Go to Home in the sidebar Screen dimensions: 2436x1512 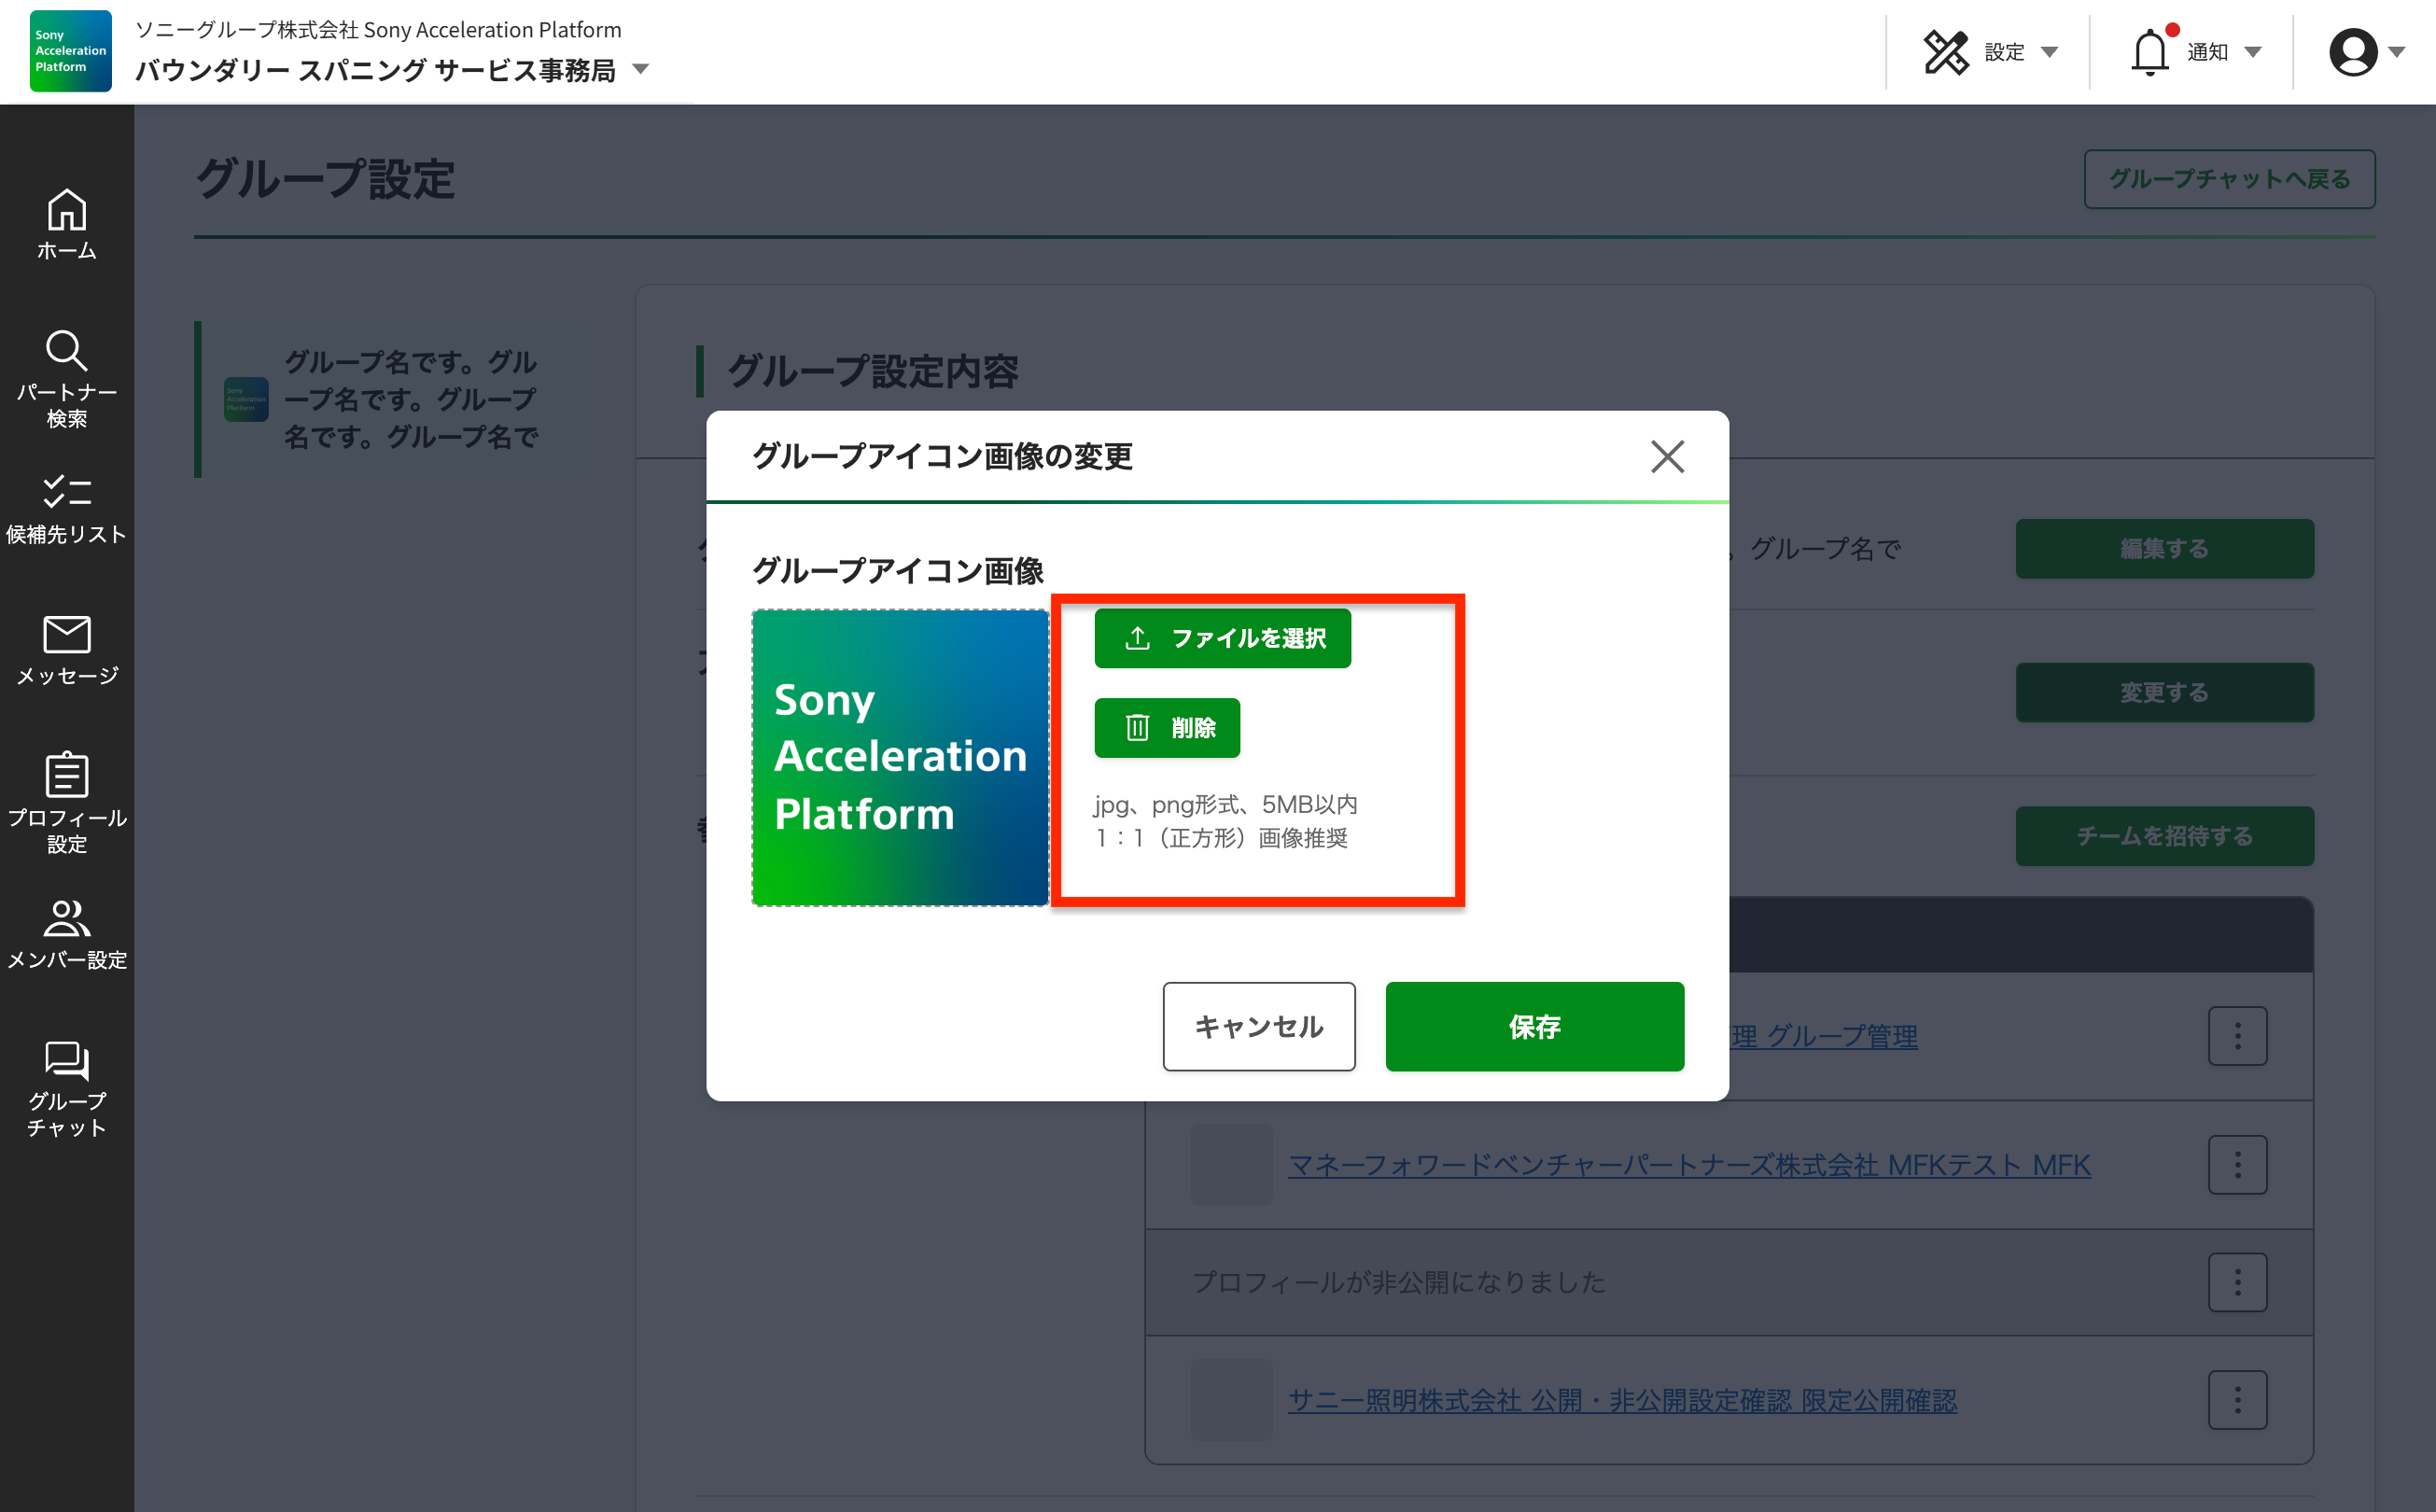[66, 224]
